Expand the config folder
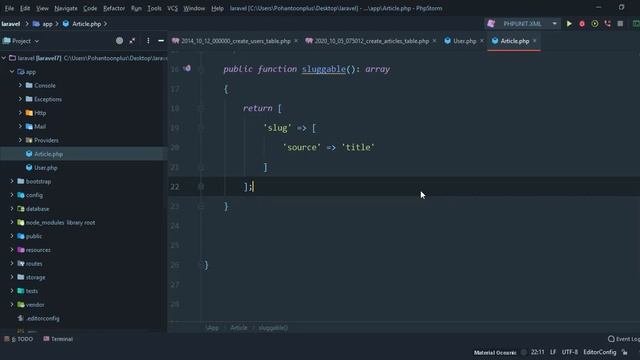 [x=12, y=195]
